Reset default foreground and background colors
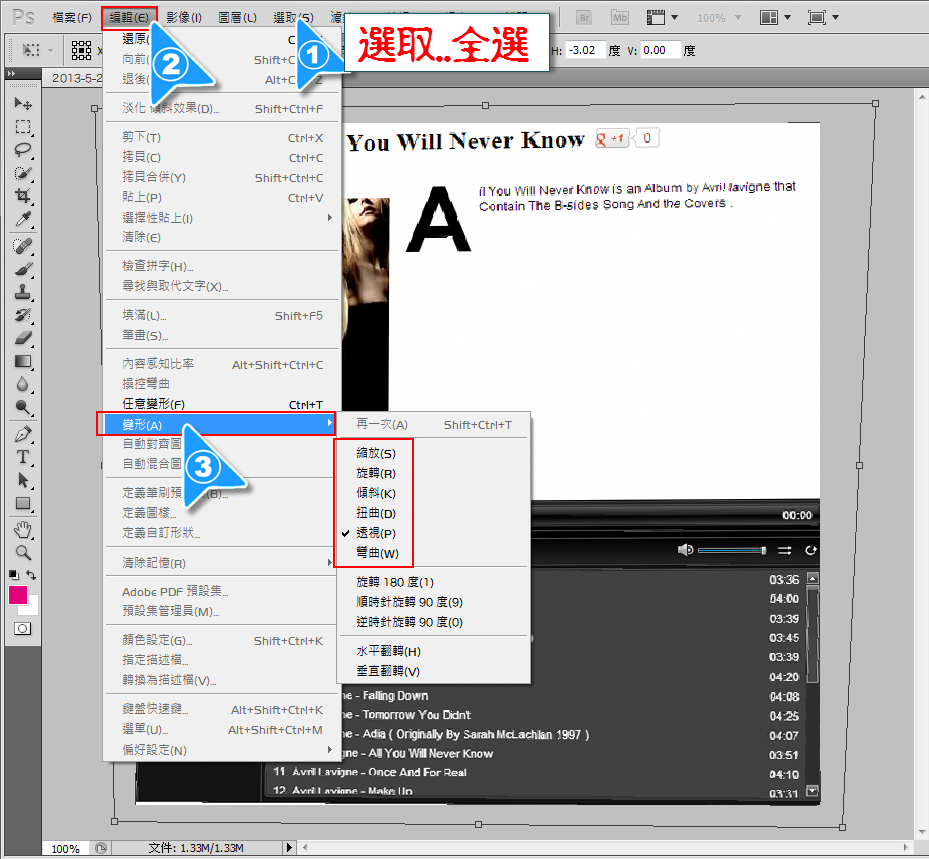The width and height of the screenshot is (929, 859). click(14, 575)
